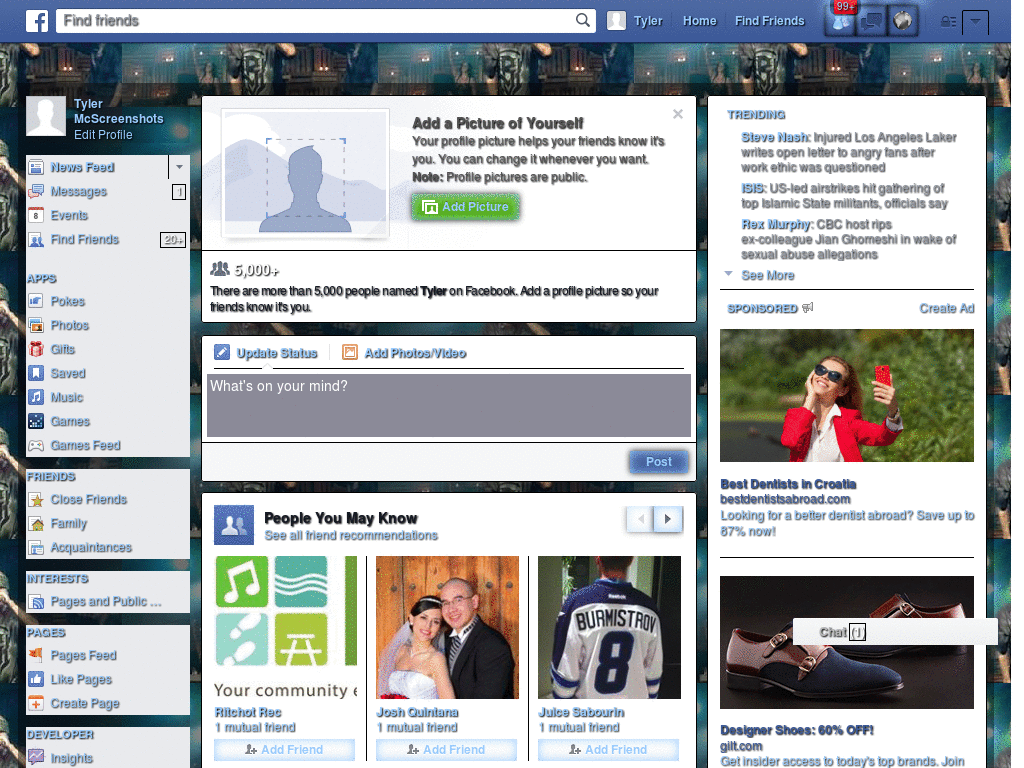Image resolution: width=1024 pixels, height=768 pixels.
Task: Click the Facebook logo icon
Action: (x=37, y=21)
